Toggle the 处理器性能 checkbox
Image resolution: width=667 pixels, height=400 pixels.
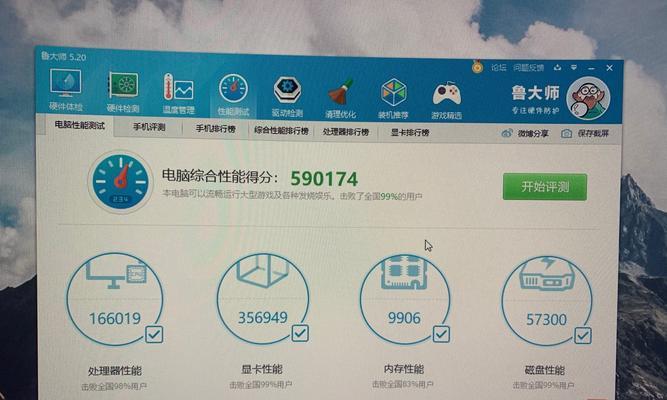154,334
